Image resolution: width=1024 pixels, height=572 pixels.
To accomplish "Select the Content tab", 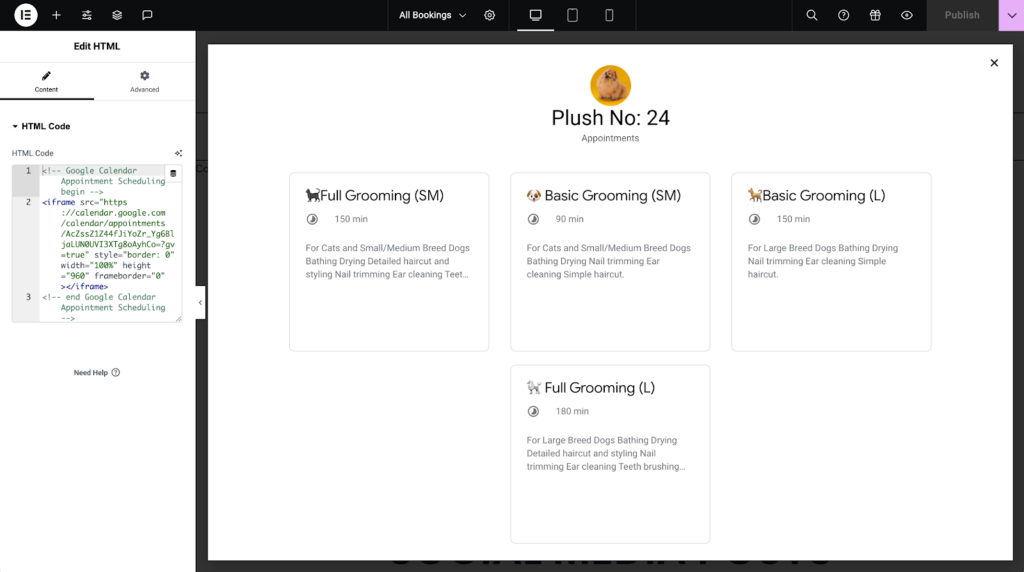I will click(x=46, y=81).
